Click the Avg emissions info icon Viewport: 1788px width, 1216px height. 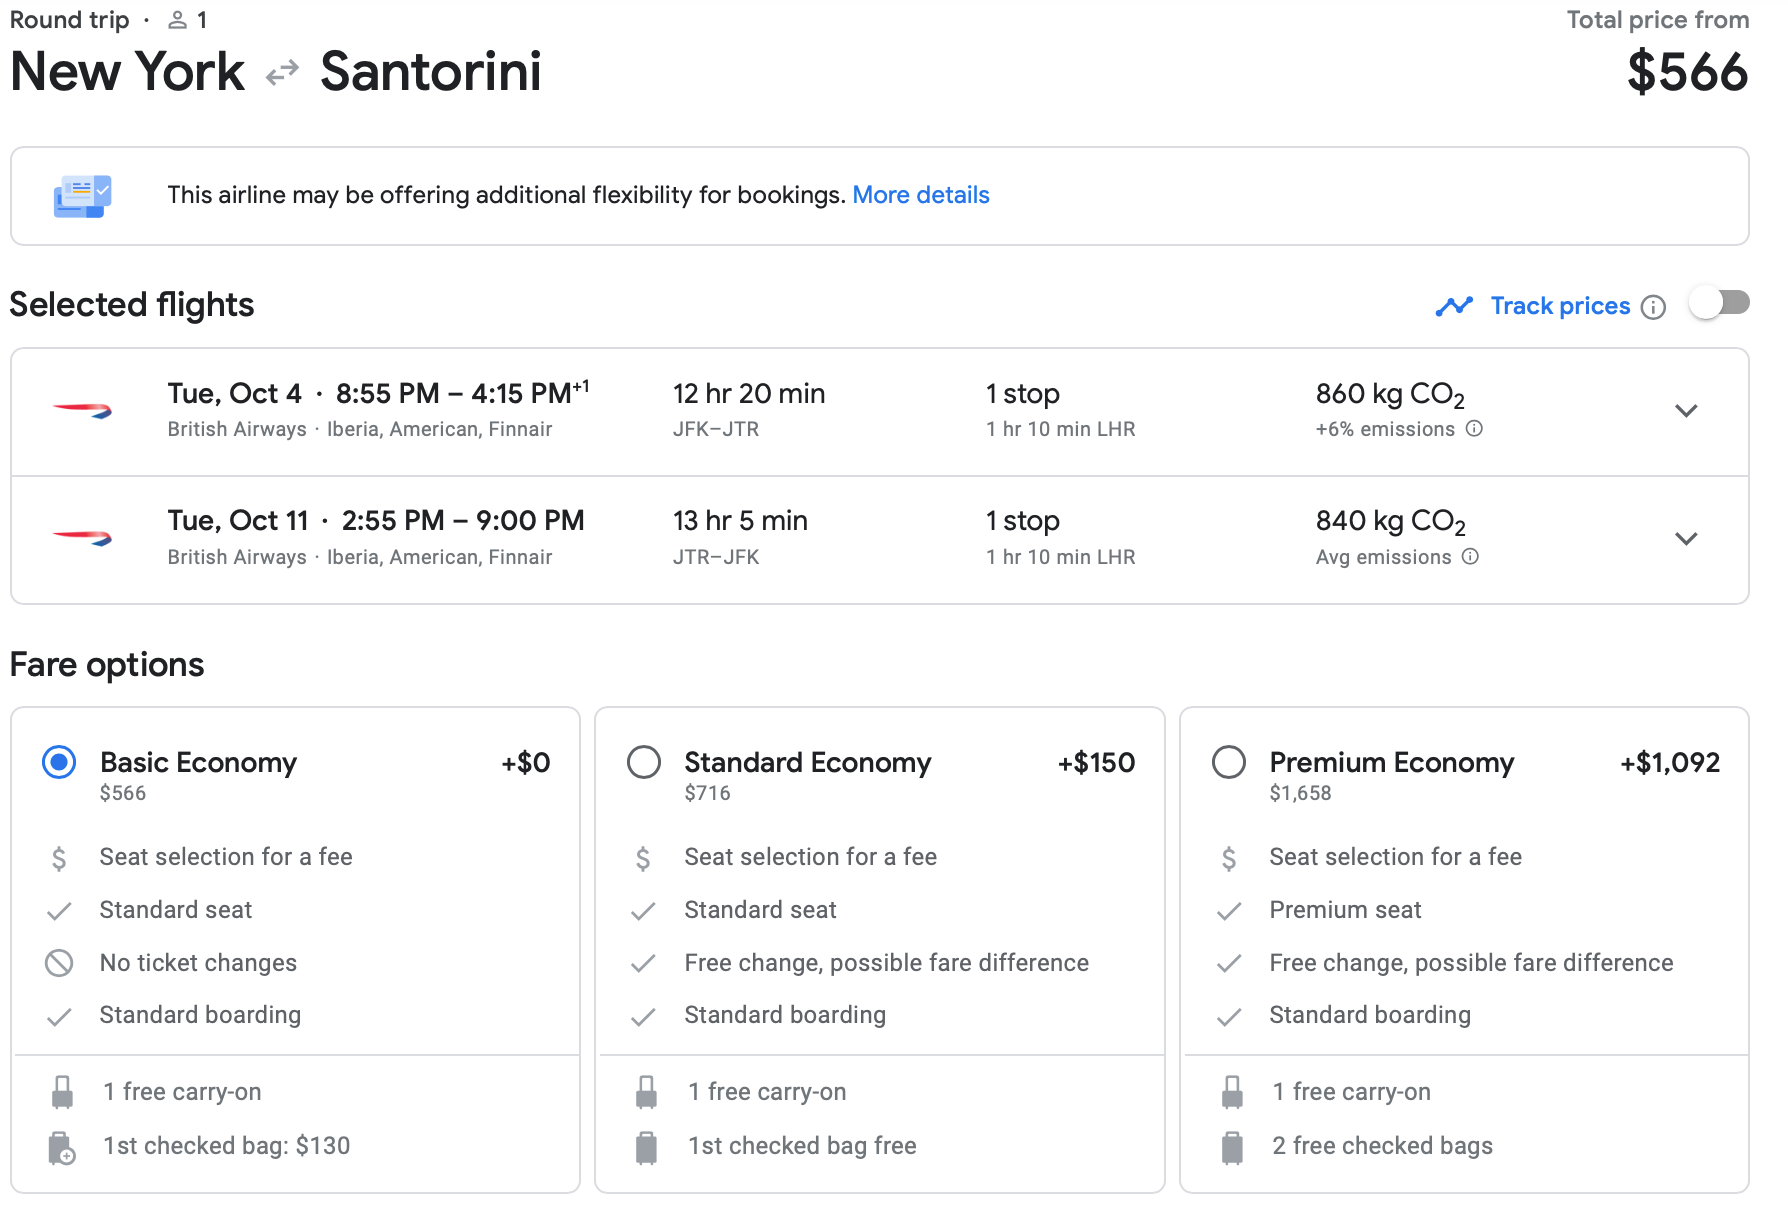coord(1470,557)
